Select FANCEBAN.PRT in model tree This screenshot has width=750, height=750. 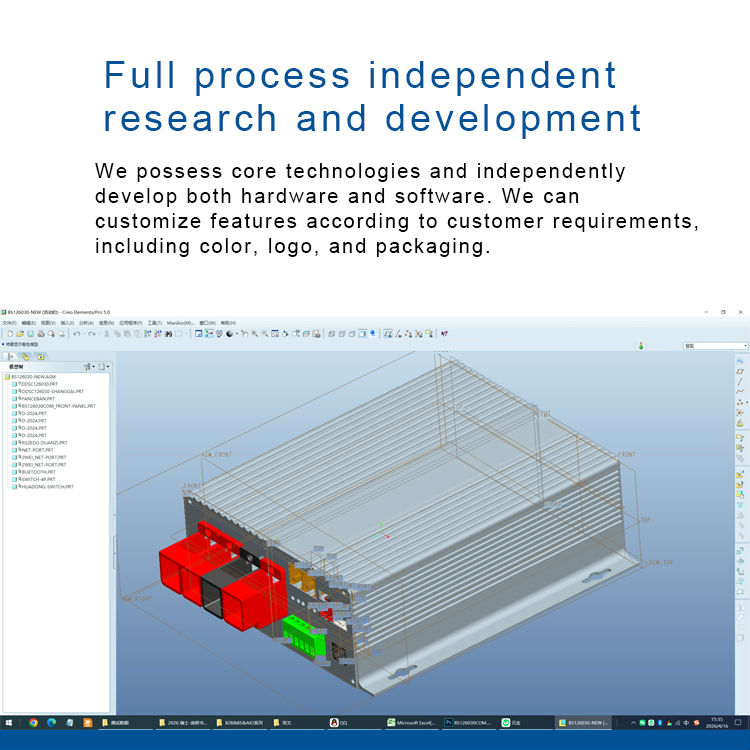pos(39,398)
